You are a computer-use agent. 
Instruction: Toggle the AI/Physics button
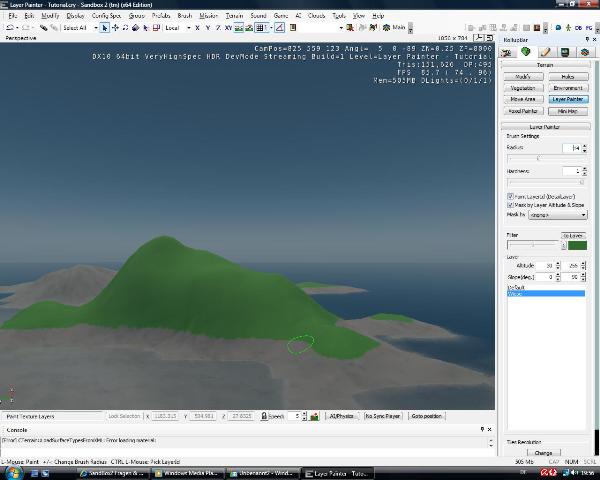pos(340,415)
